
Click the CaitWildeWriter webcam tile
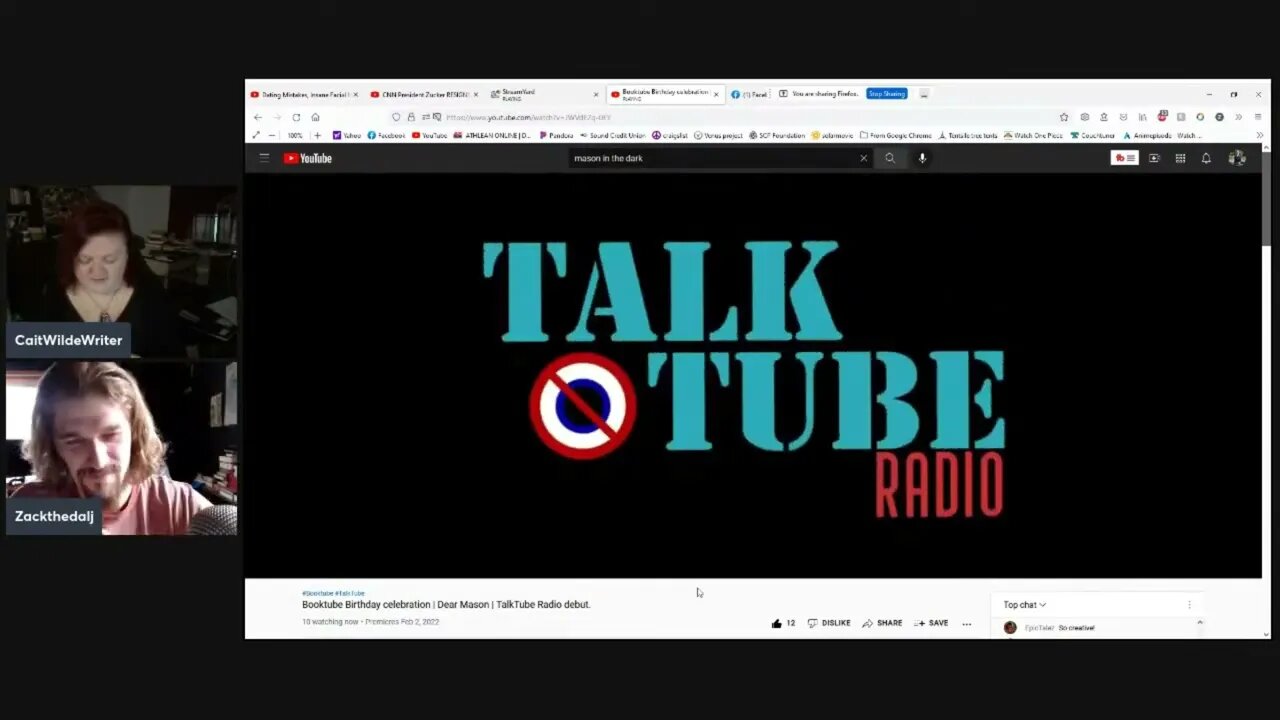coord(122,271)
